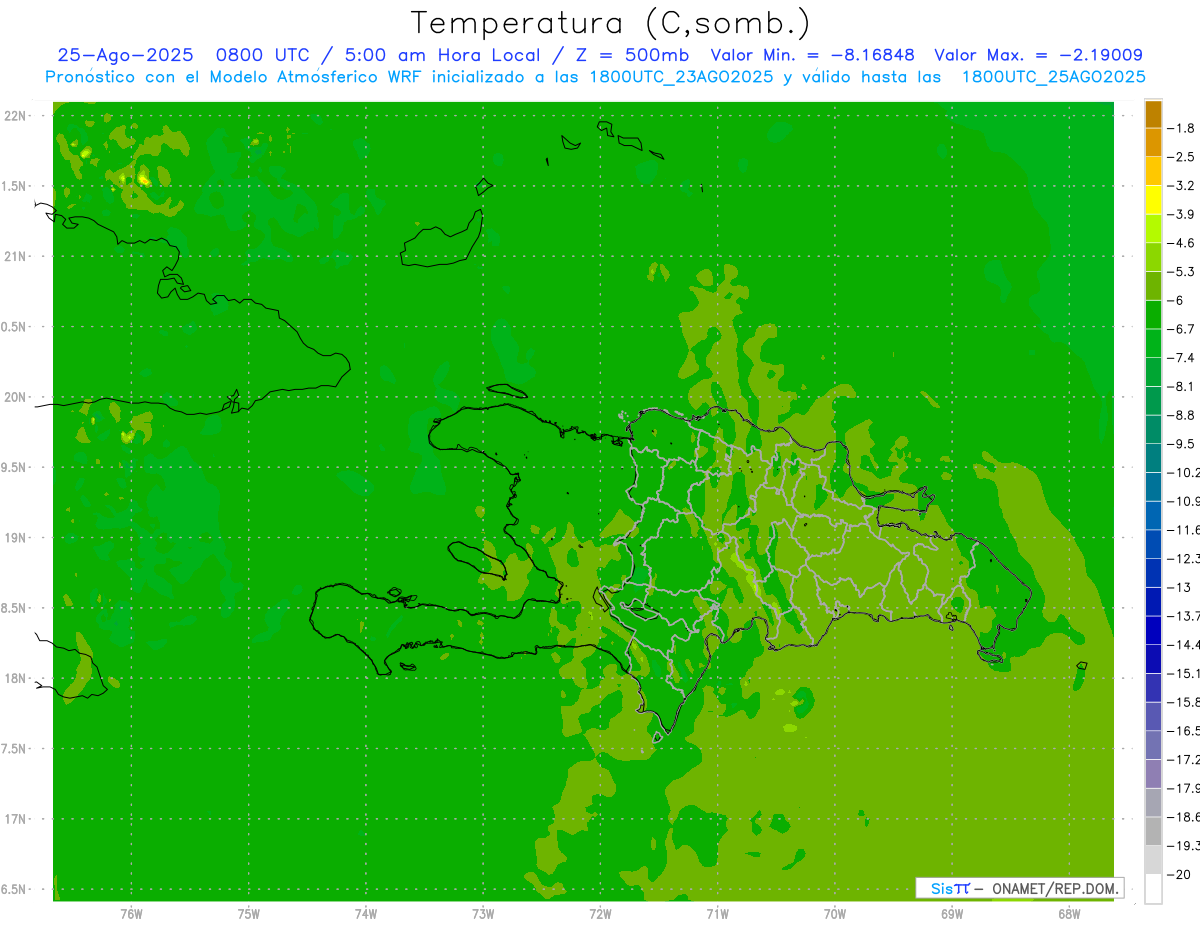Click the WRF model forecast description line

click(596, 77)
